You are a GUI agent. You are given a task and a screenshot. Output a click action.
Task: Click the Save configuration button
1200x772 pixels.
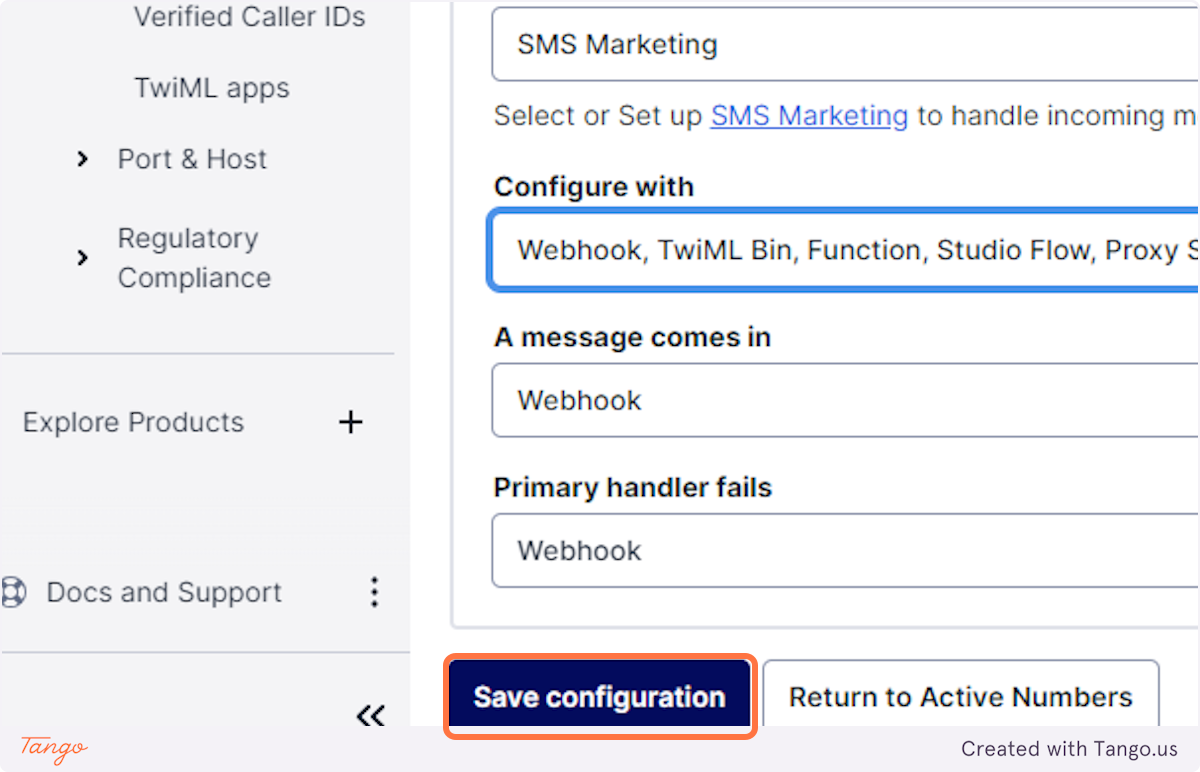pos(599,696)
